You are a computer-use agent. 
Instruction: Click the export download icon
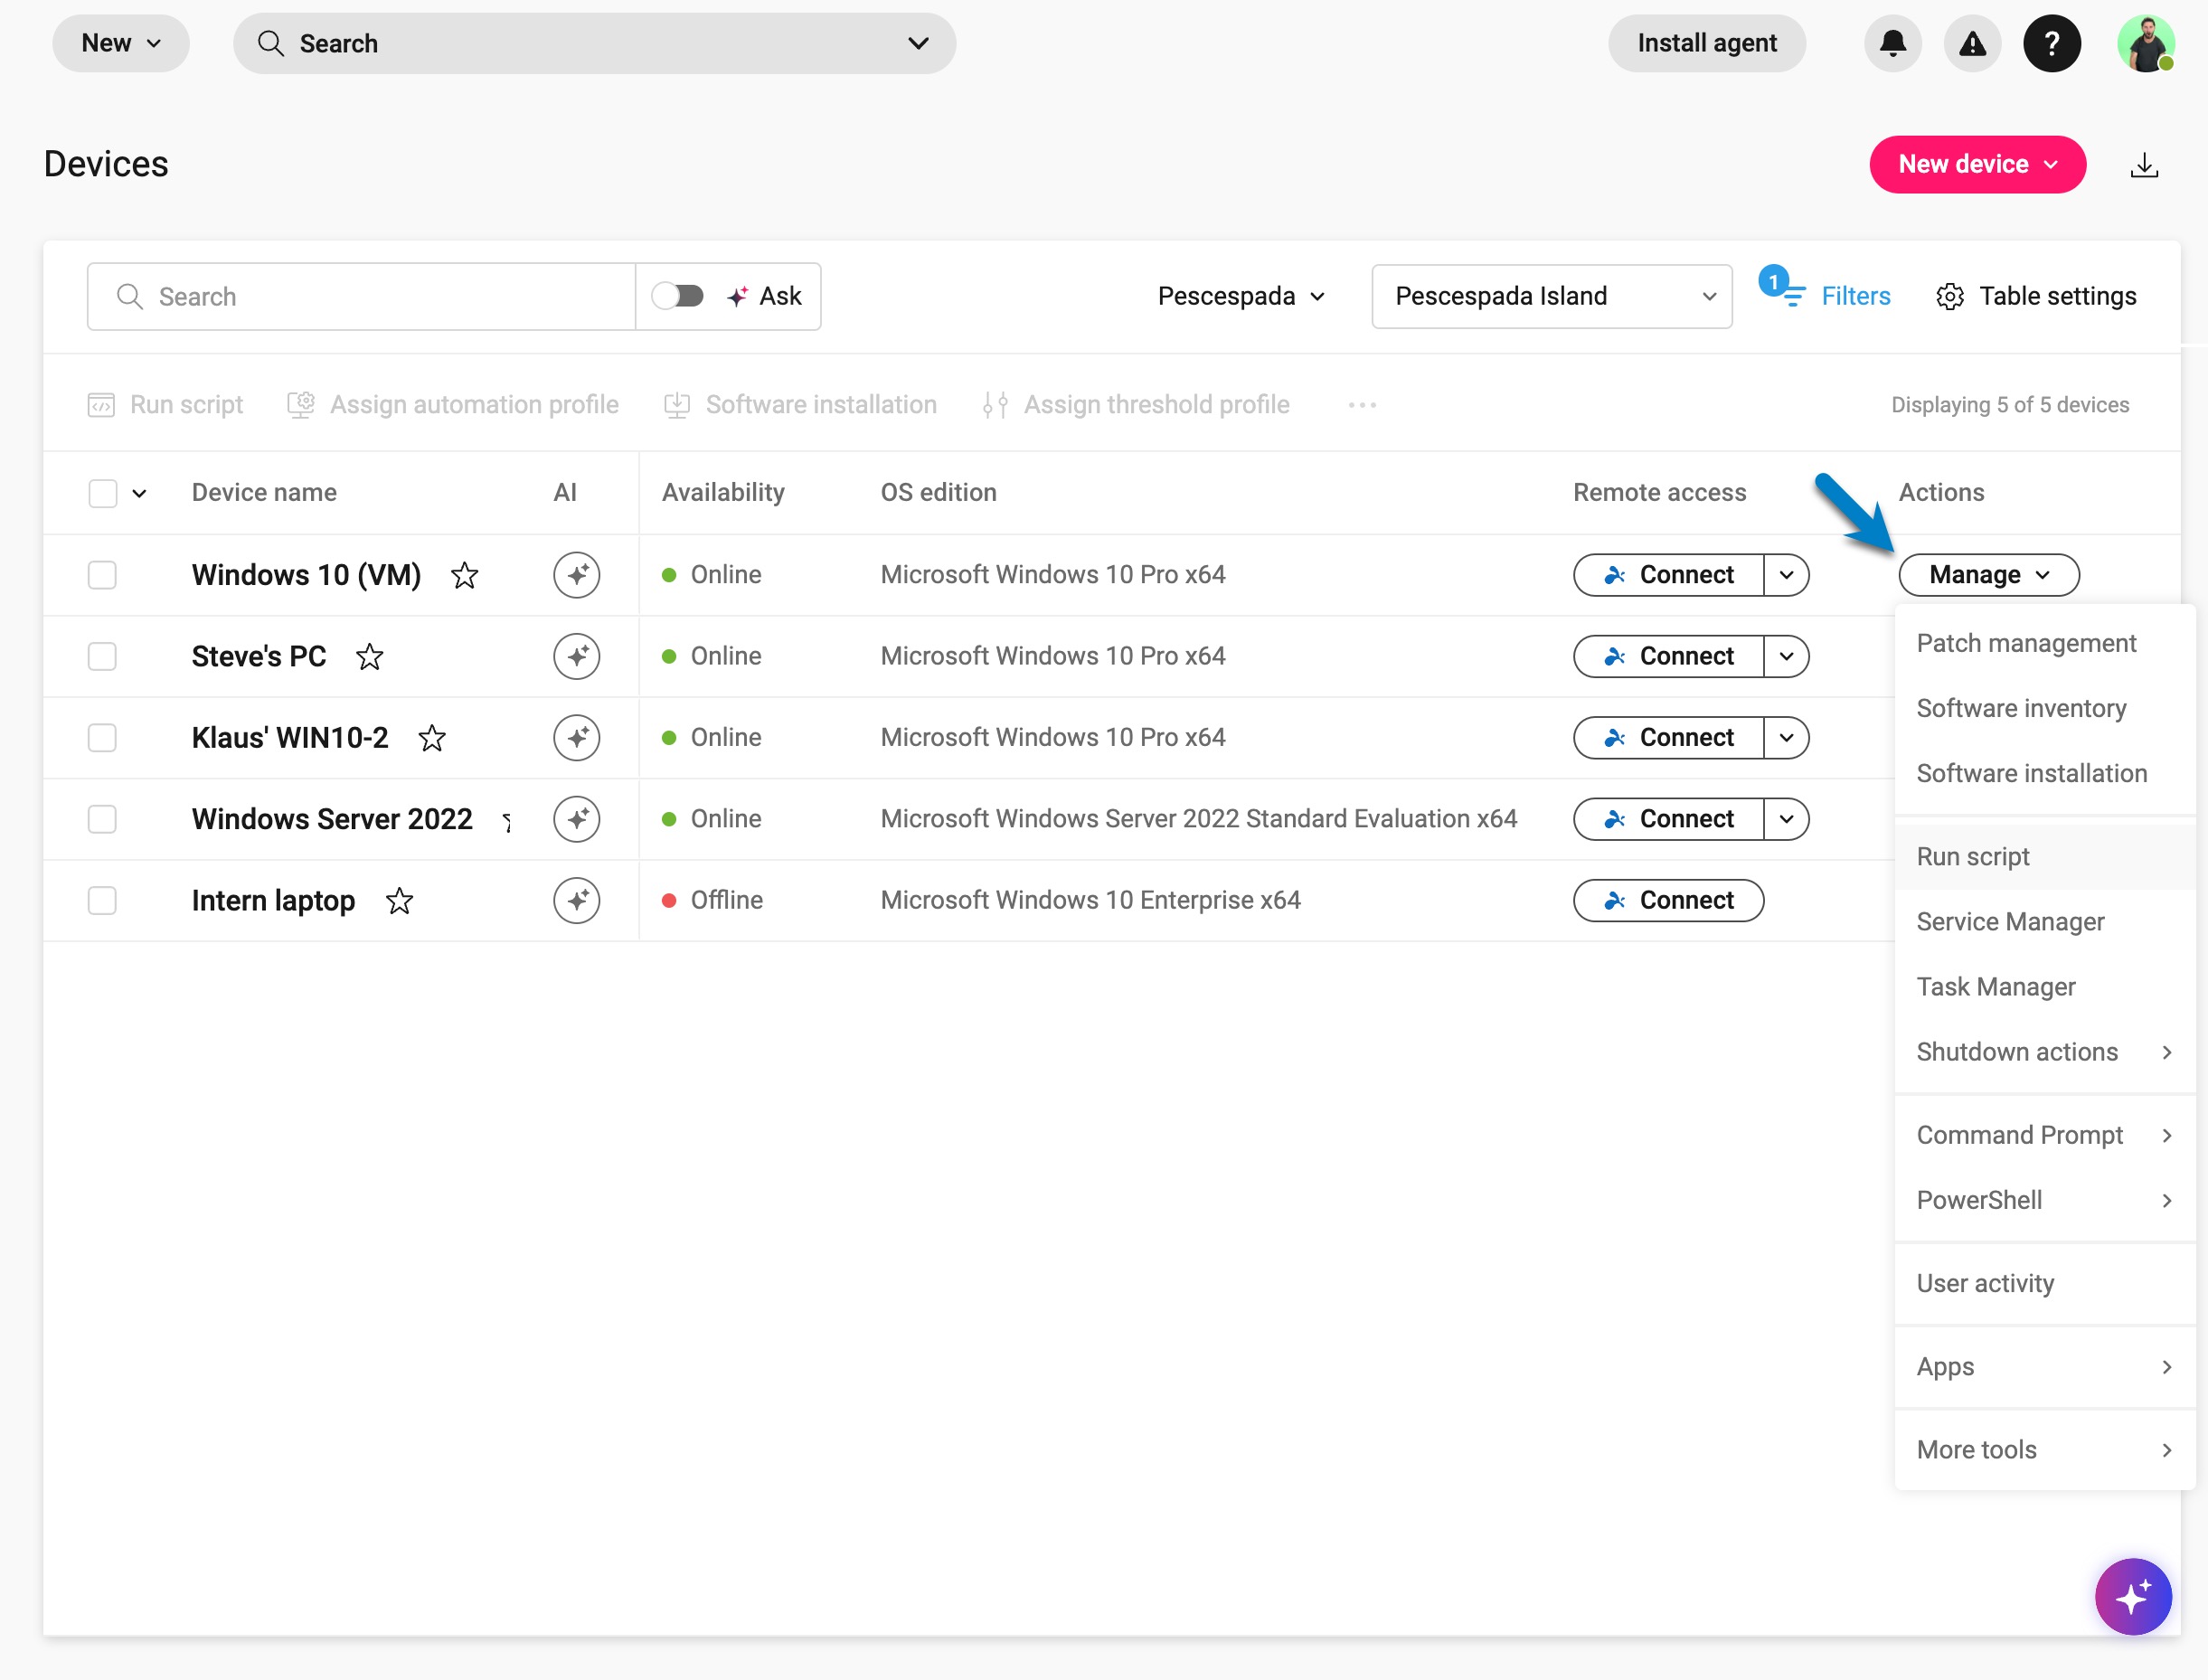click(2144, 165)
